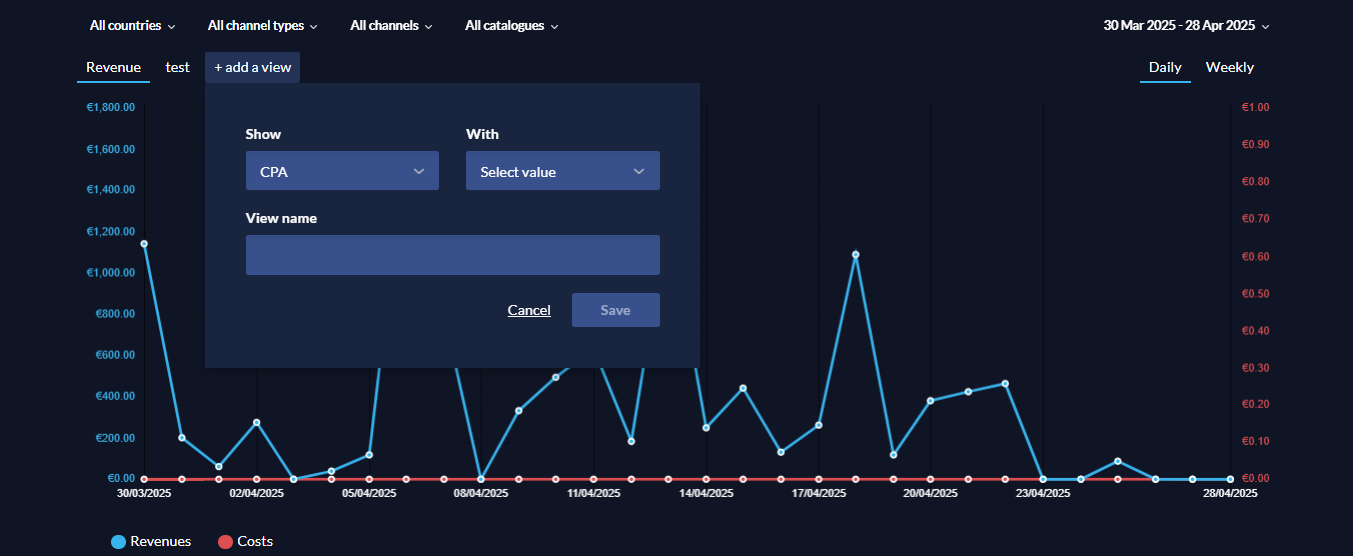
Task: Click the + add a view button
Action: tap(252, 68)
